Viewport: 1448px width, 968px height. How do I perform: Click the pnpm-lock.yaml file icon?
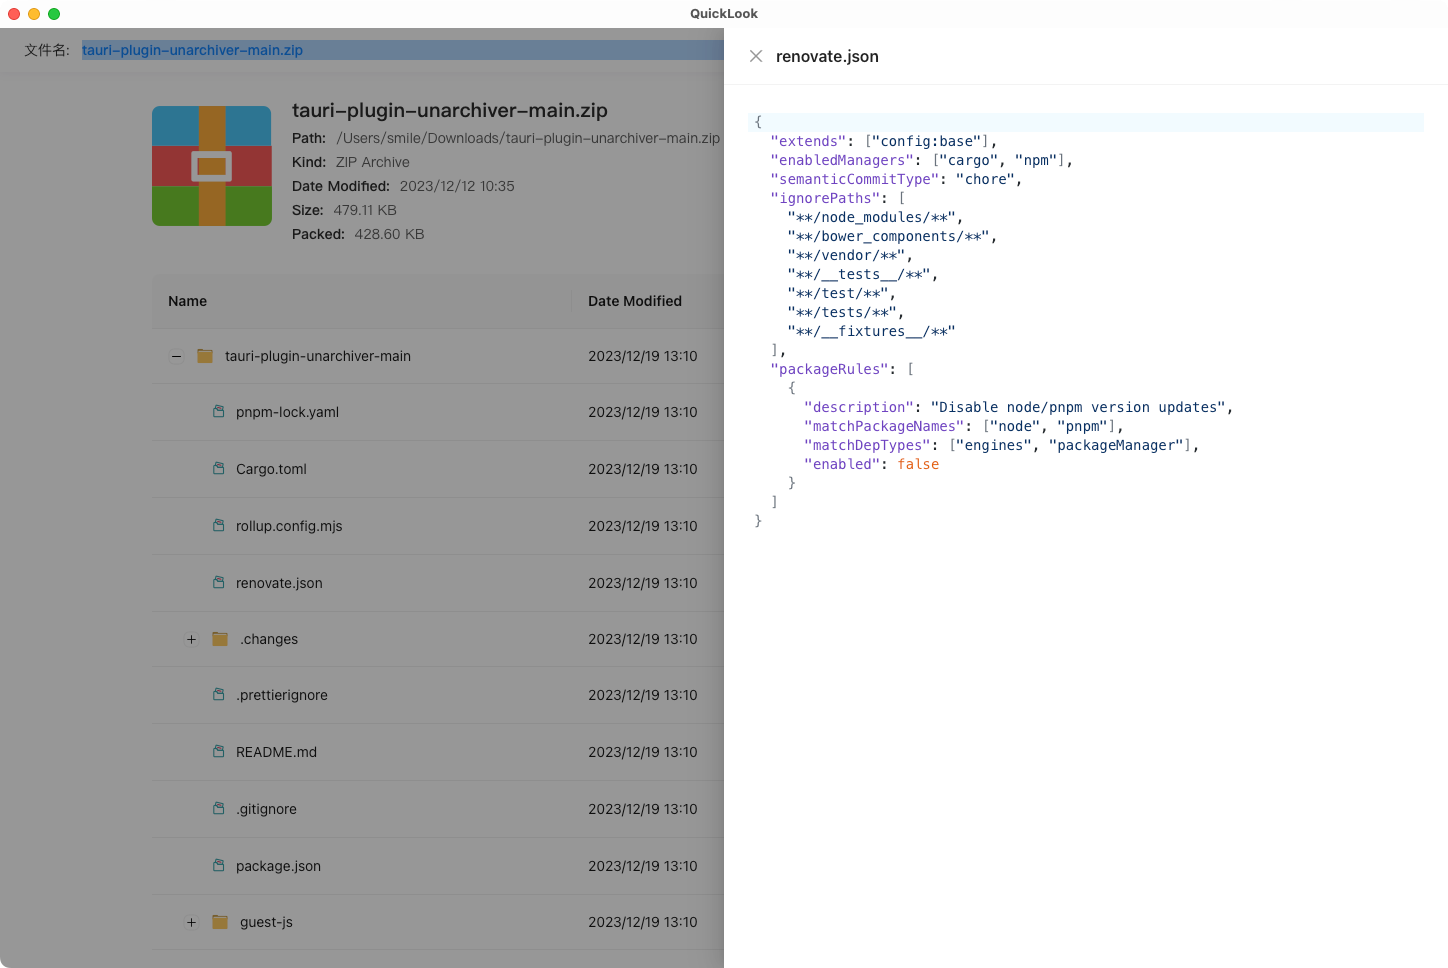pos(218,411)
